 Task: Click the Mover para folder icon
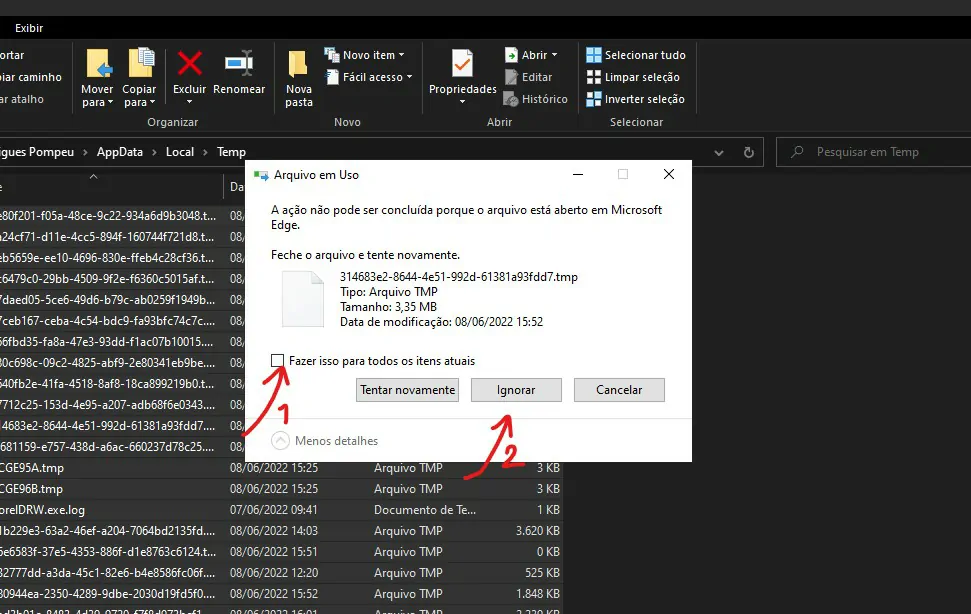(x=98, y=64)
